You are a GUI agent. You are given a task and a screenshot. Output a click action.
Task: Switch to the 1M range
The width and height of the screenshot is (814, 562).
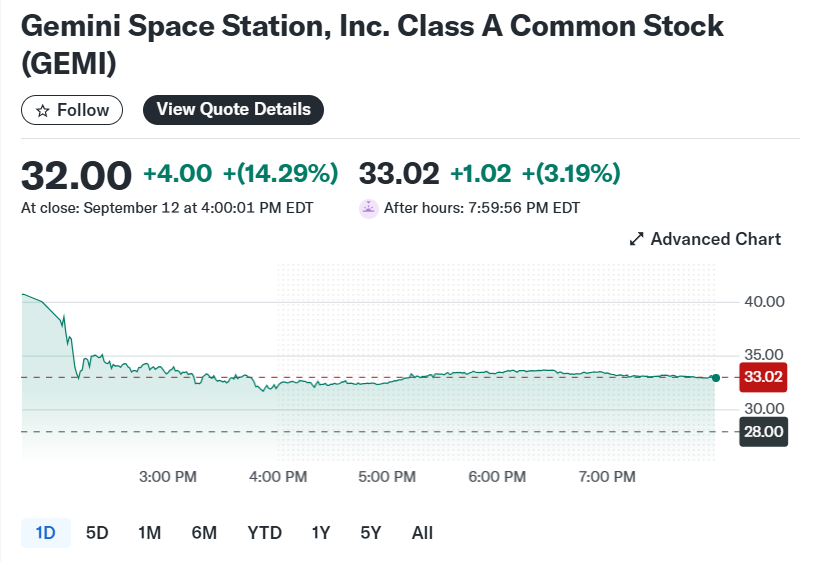click(149, 533)
